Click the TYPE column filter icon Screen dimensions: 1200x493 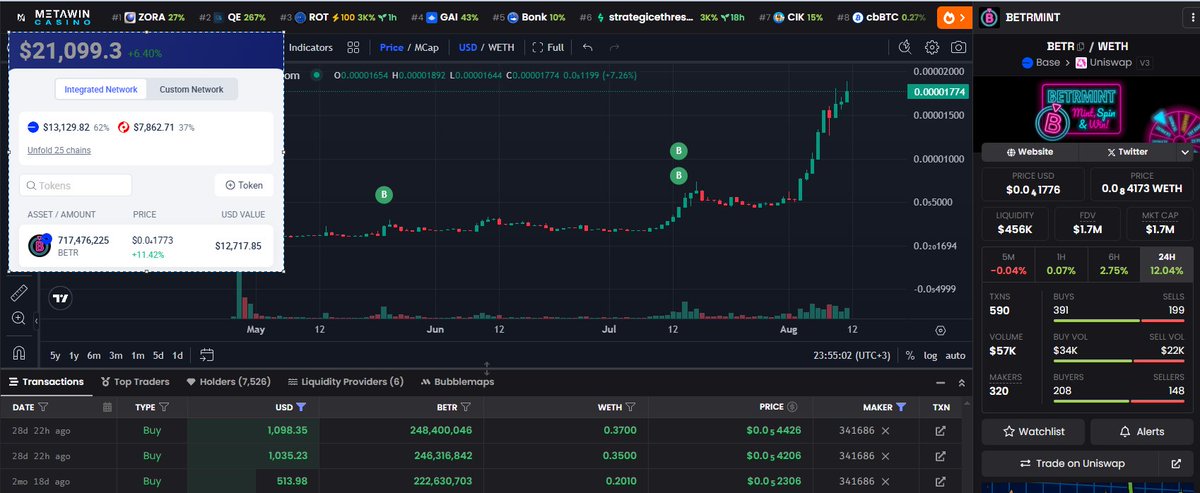point(164,407)
